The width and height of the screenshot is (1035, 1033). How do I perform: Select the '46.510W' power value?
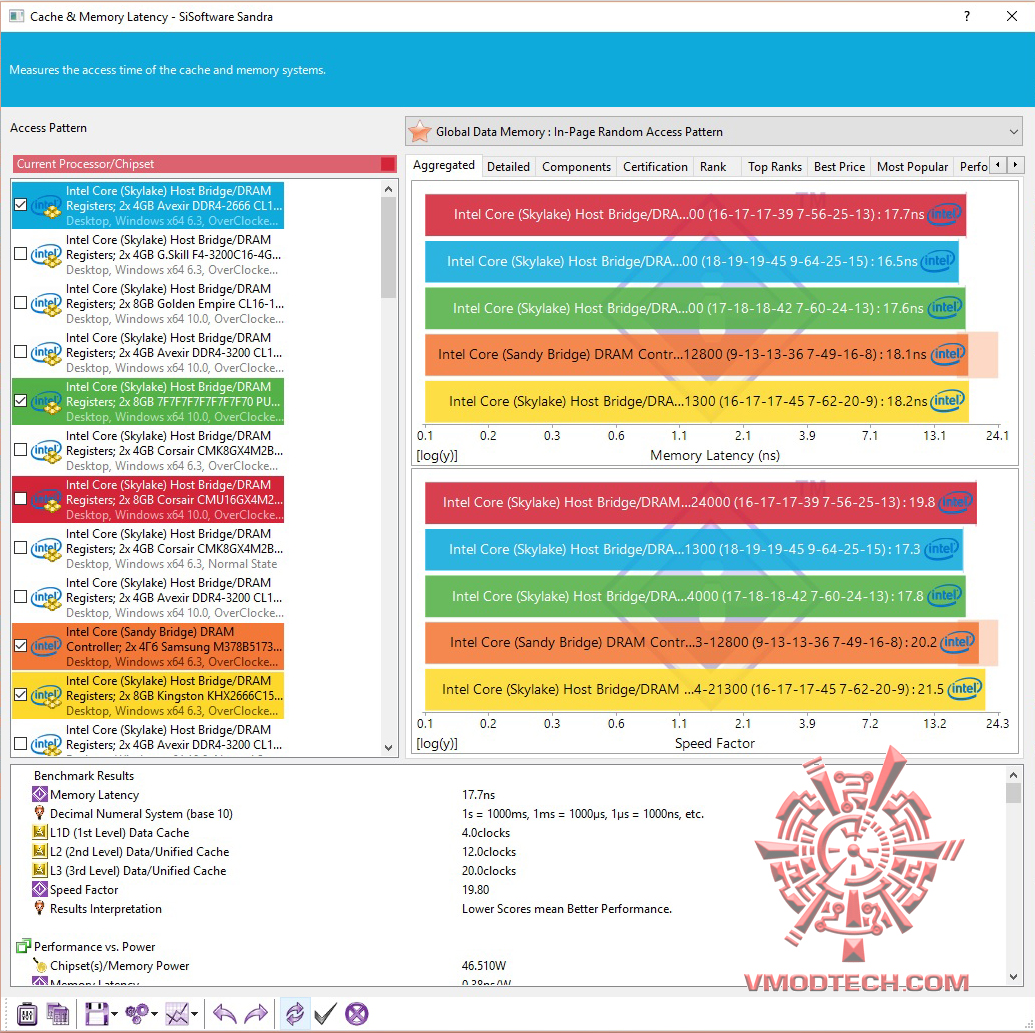(x=484, y=966)
